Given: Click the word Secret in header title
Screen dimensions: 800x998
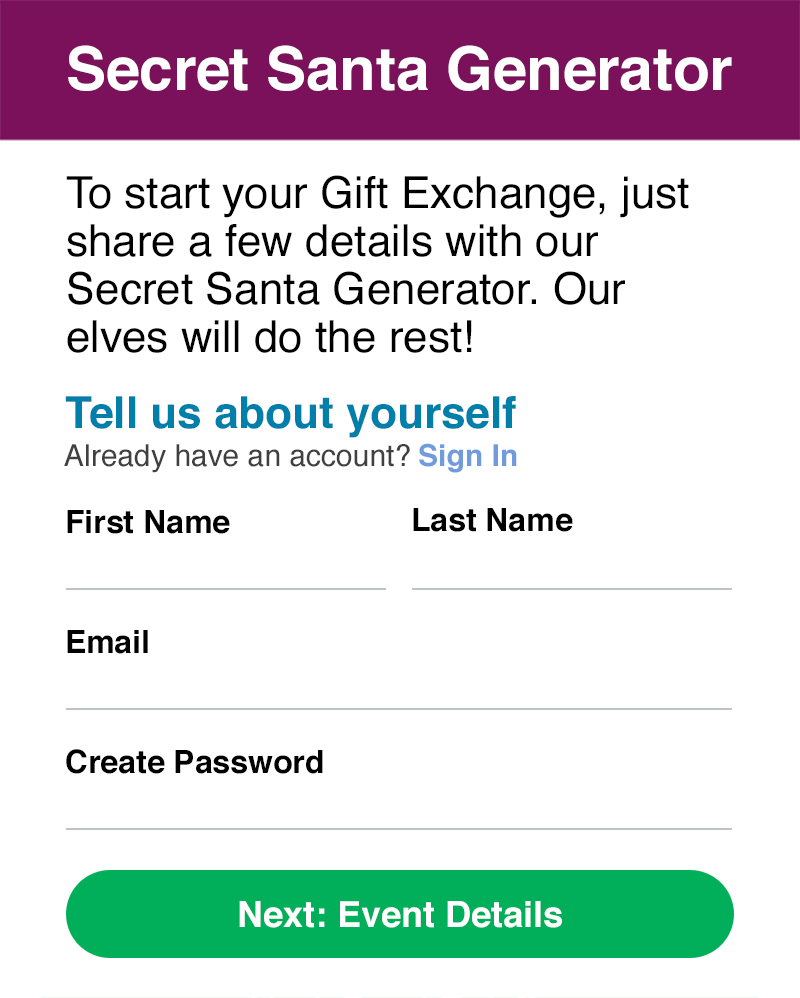Looking at the screenshot, I should [x=159, y=70].
